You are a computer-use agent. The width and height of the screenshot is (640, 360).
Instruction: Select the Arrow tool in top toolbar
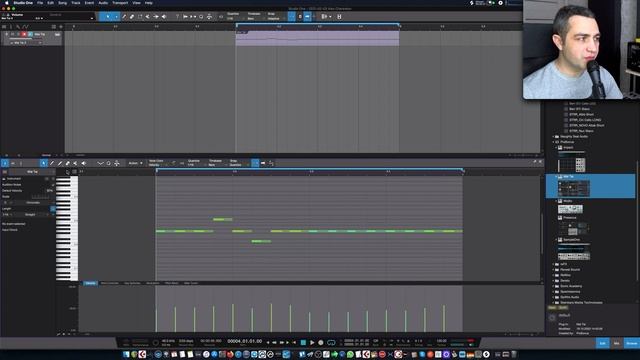point(108,17)
